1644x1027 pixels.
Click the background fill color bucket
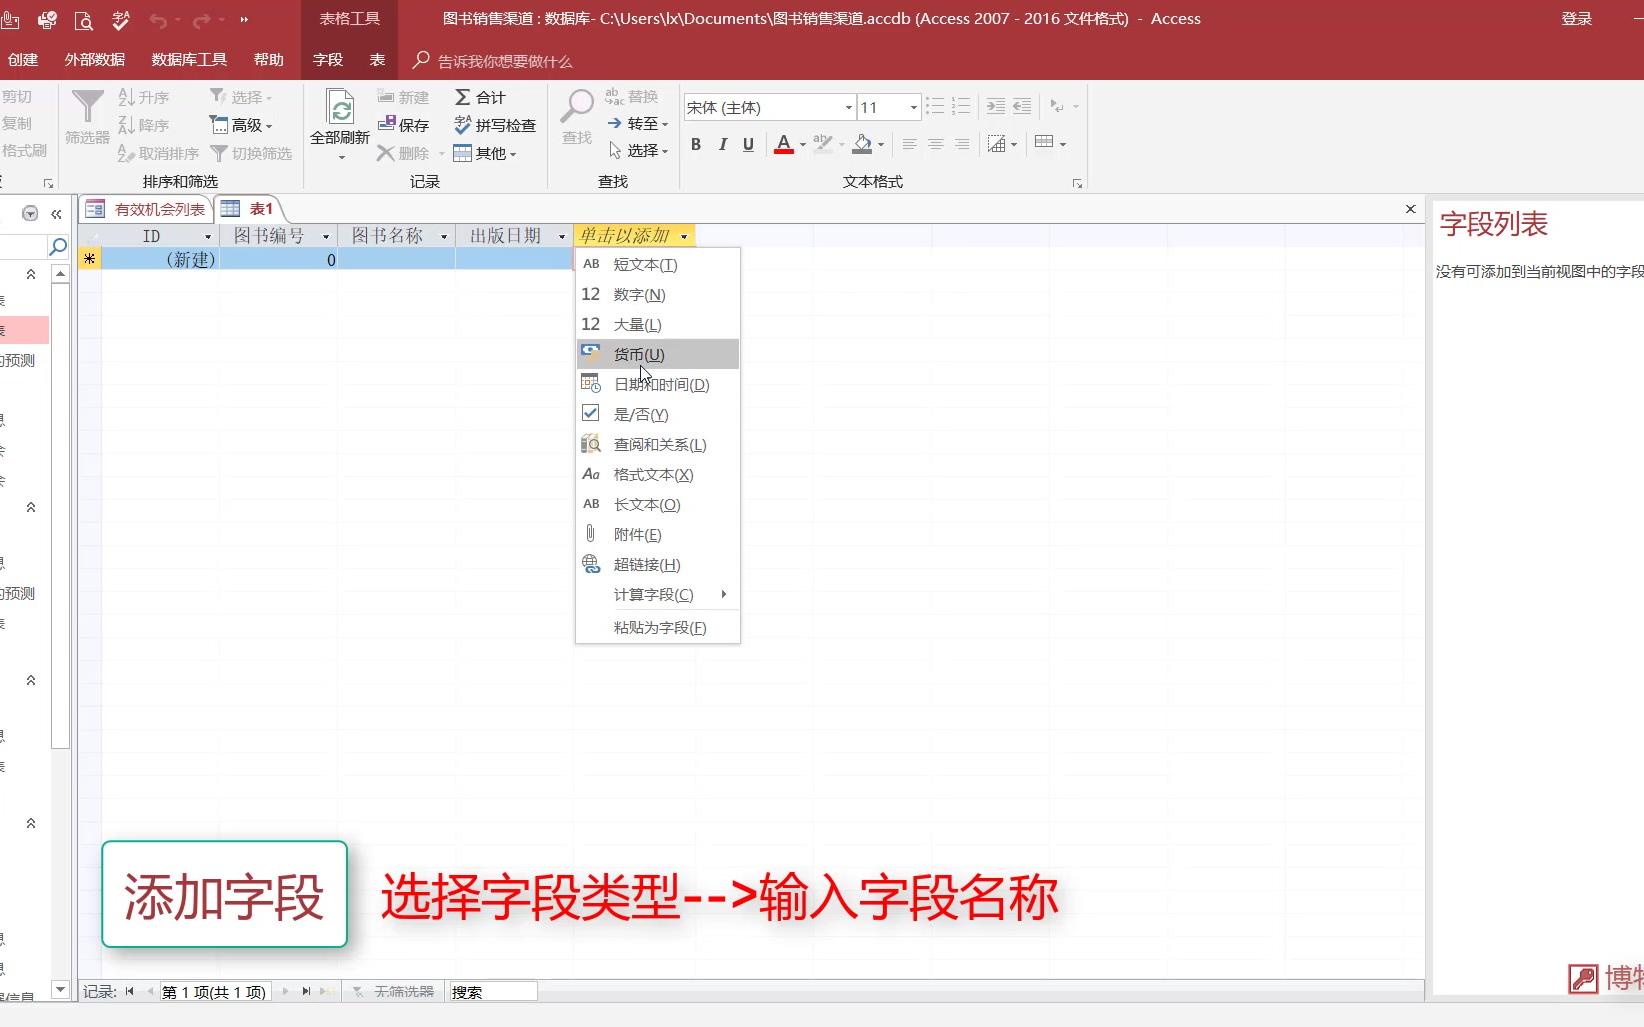(x=862, y=145)
